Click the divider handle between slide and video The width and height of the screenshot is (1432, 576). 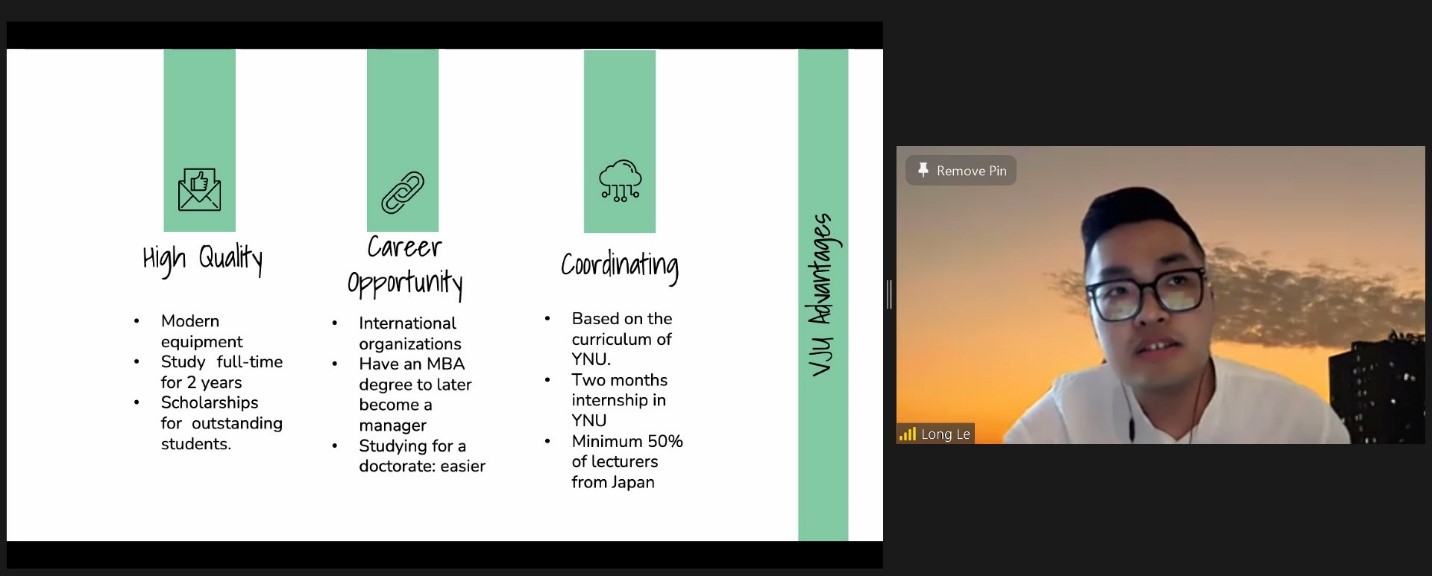(889, 294)
